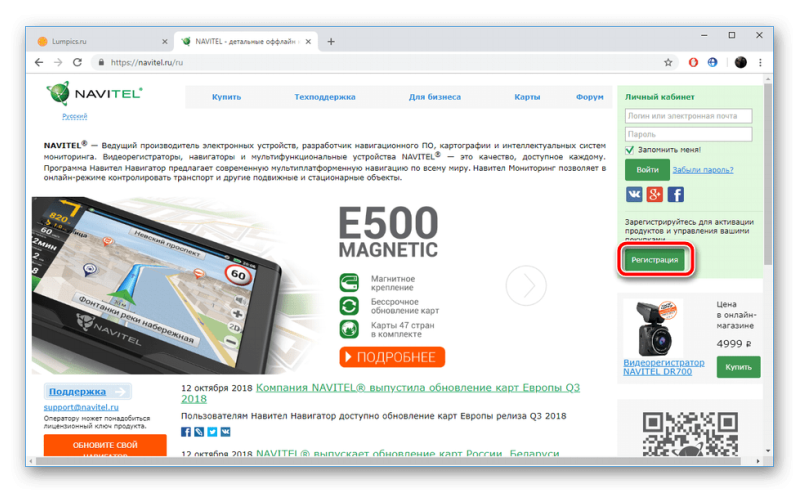Click the ОБНОВИТЕ СВОЙ НАВИГАТОР button
800x493 pixels.
[105, 445]
